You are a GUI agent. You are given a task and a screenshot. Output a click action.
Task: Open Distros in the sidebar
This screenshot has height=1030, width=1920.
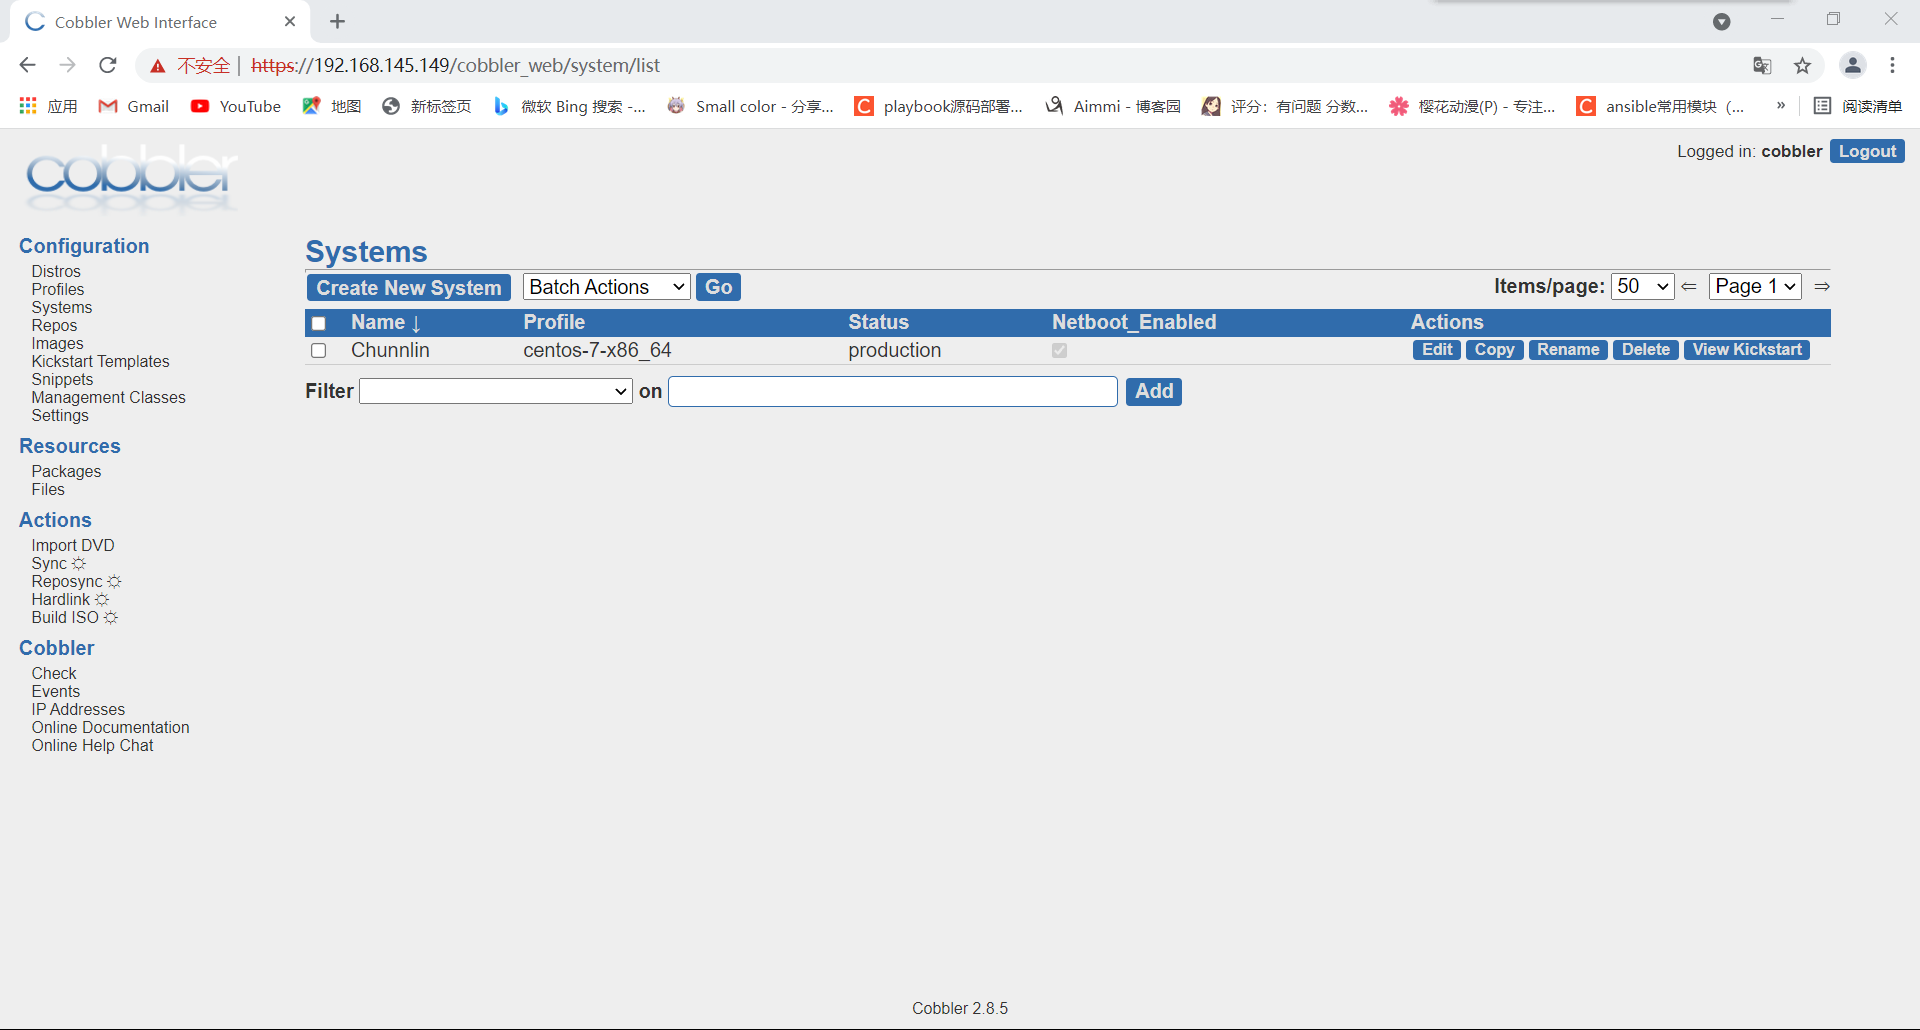click(56, 271)
